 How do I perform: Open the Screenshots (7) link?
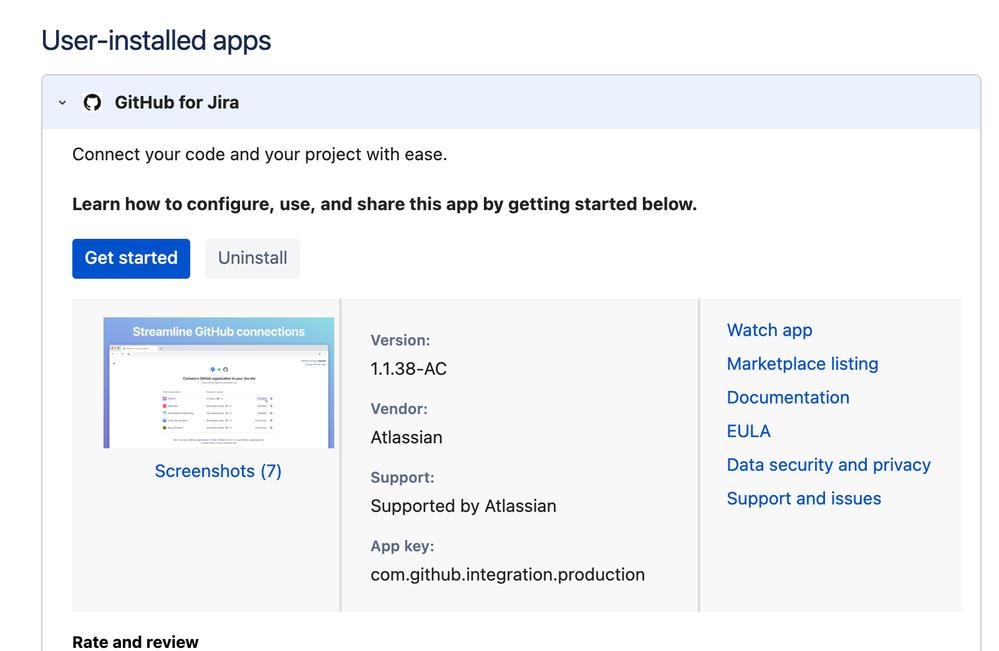(218, 471)
